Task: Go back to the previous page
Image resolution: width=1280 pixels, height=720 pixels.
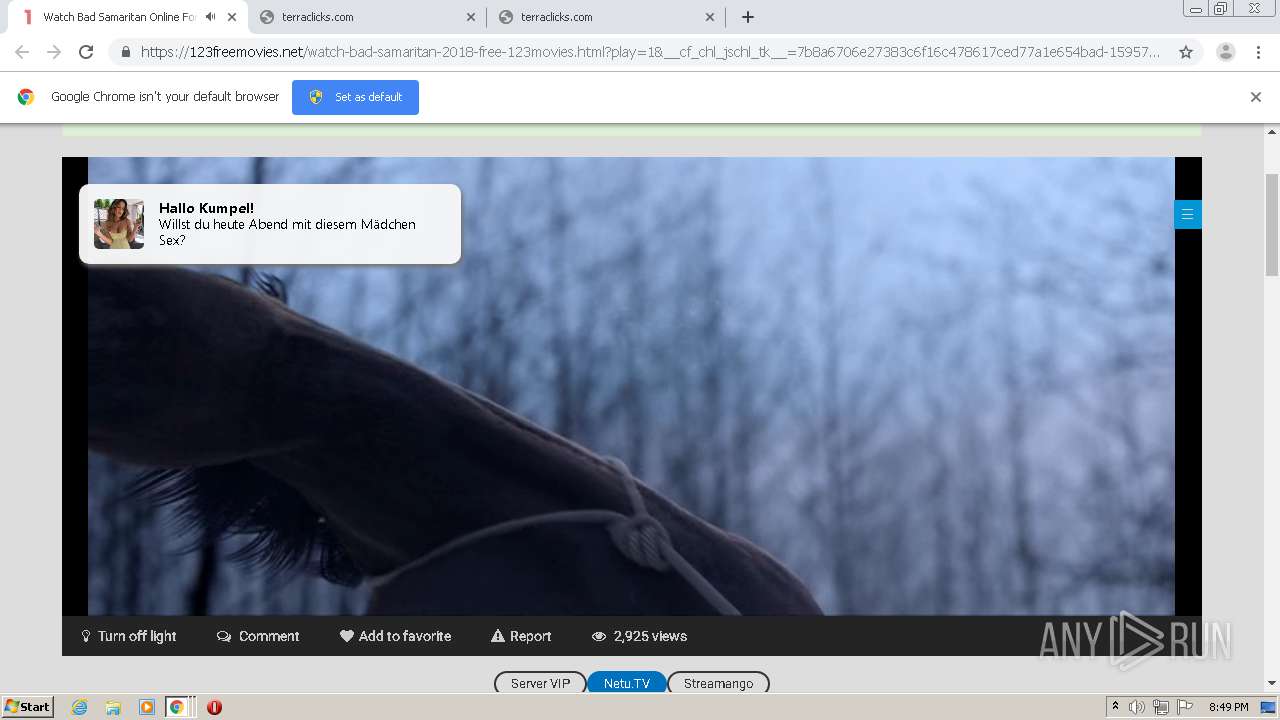Action: coord(22,52)
